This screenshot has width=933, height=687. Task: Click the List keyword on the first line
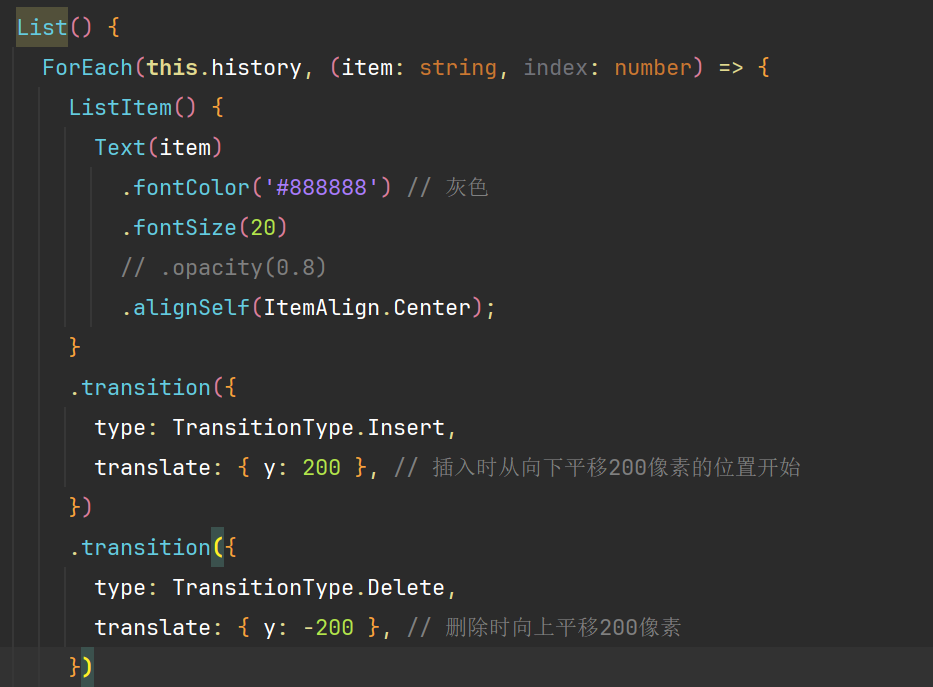pos(42,28)
